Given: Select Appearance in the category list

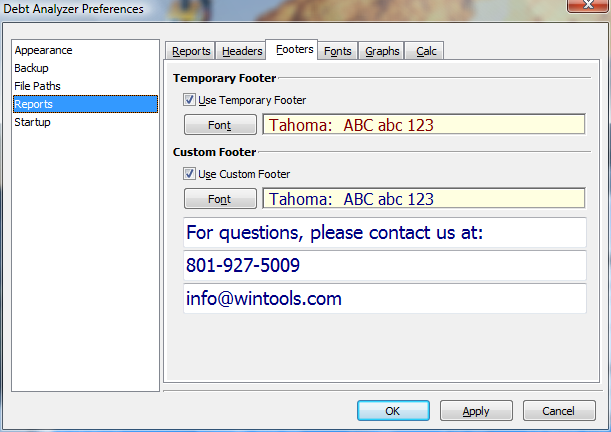Looking at the screenshot, I should click(44, 50).
